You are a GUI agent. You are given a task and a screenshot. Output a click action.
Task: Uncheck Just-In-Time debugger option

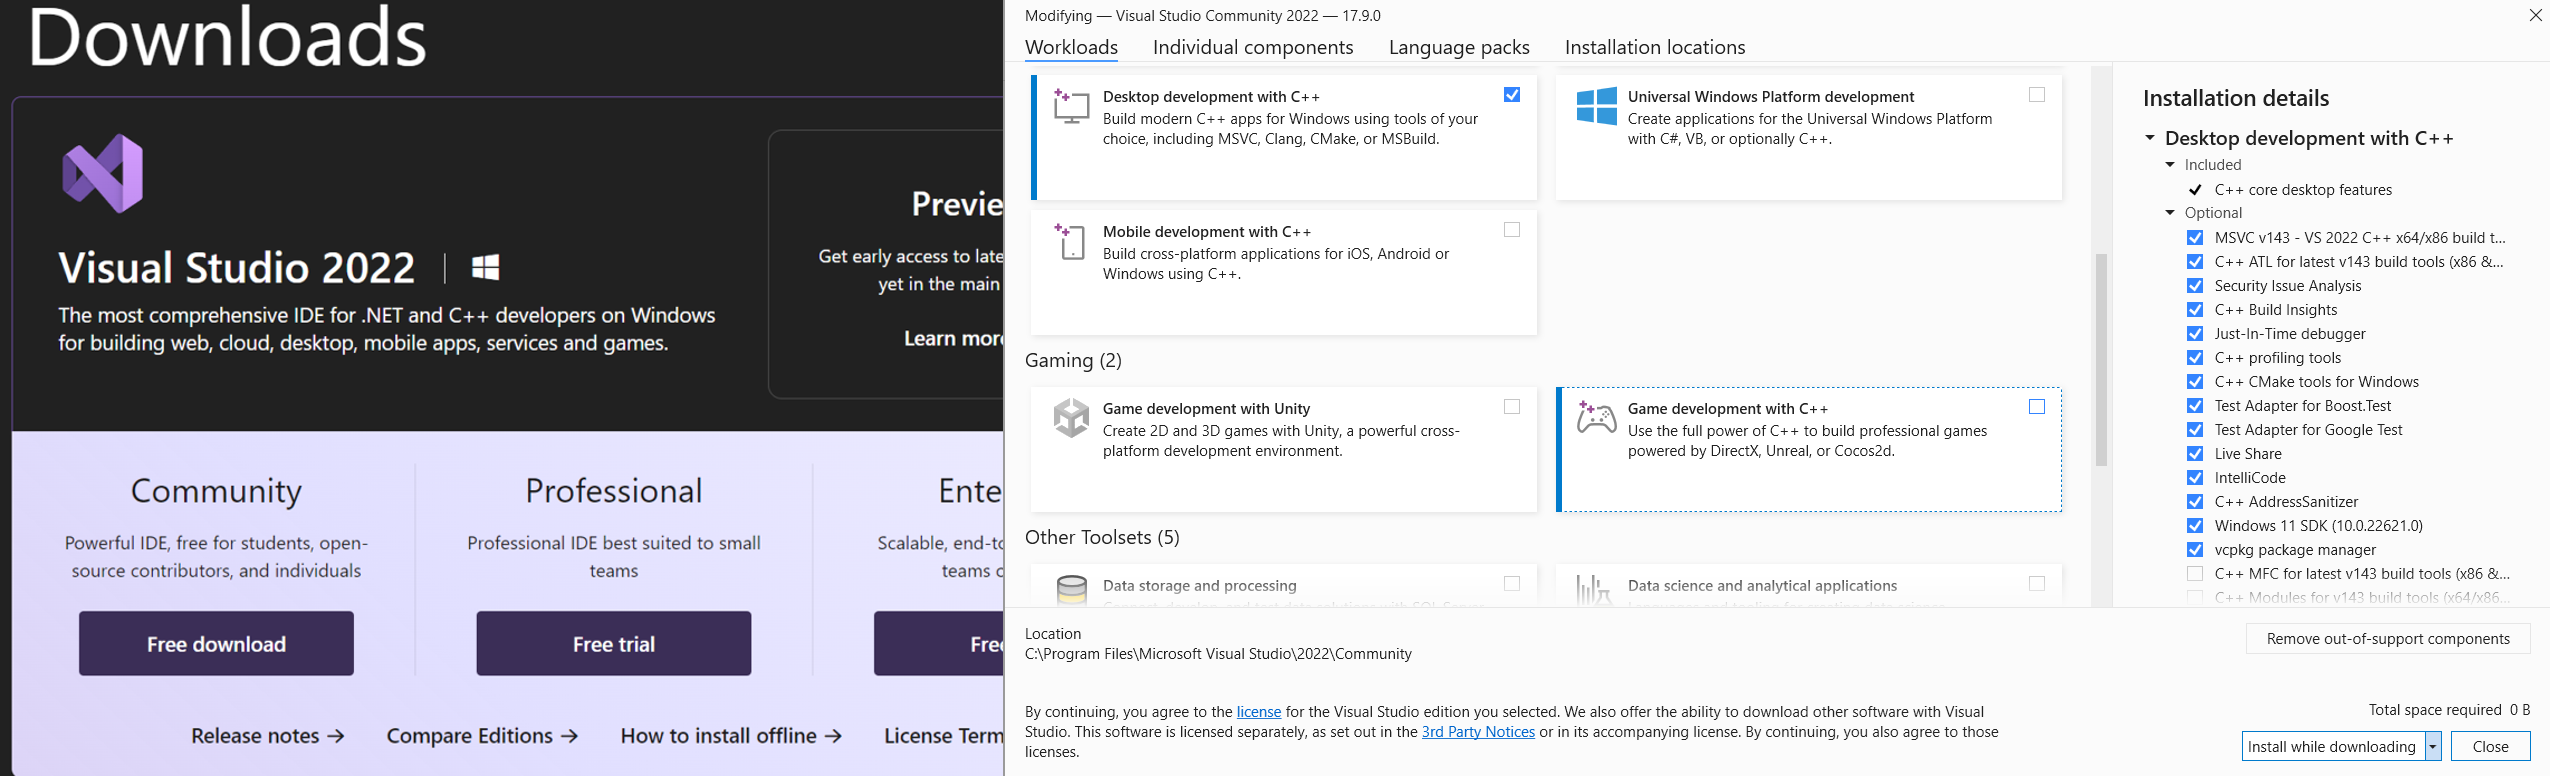[x=2195, y=334]
